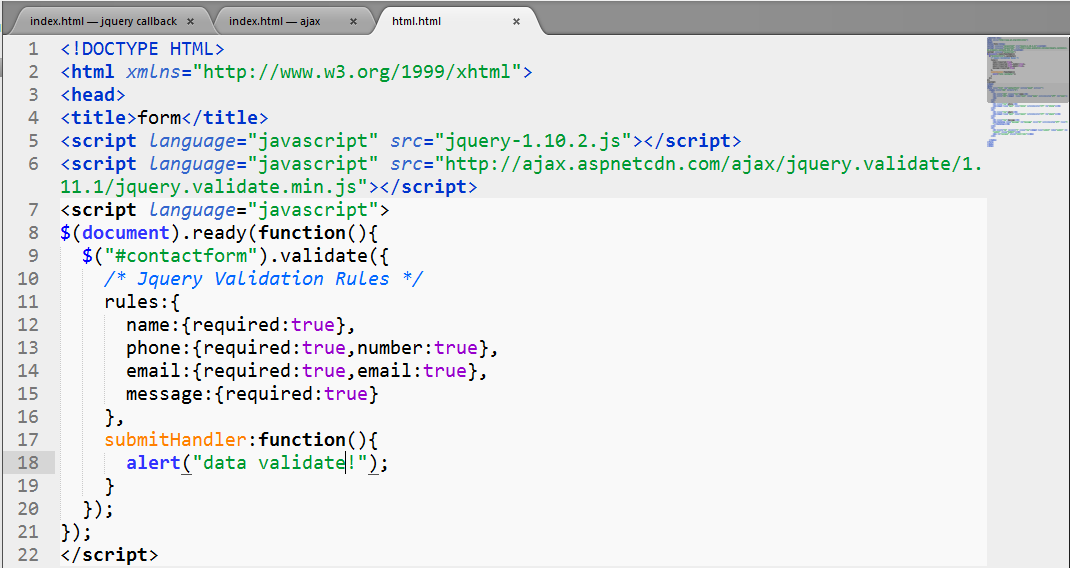The height and width of the screenshot is (568, 1070).
Task: Close the 'index.html — jquery callback' tab
Action: click(x=190, y=21)
